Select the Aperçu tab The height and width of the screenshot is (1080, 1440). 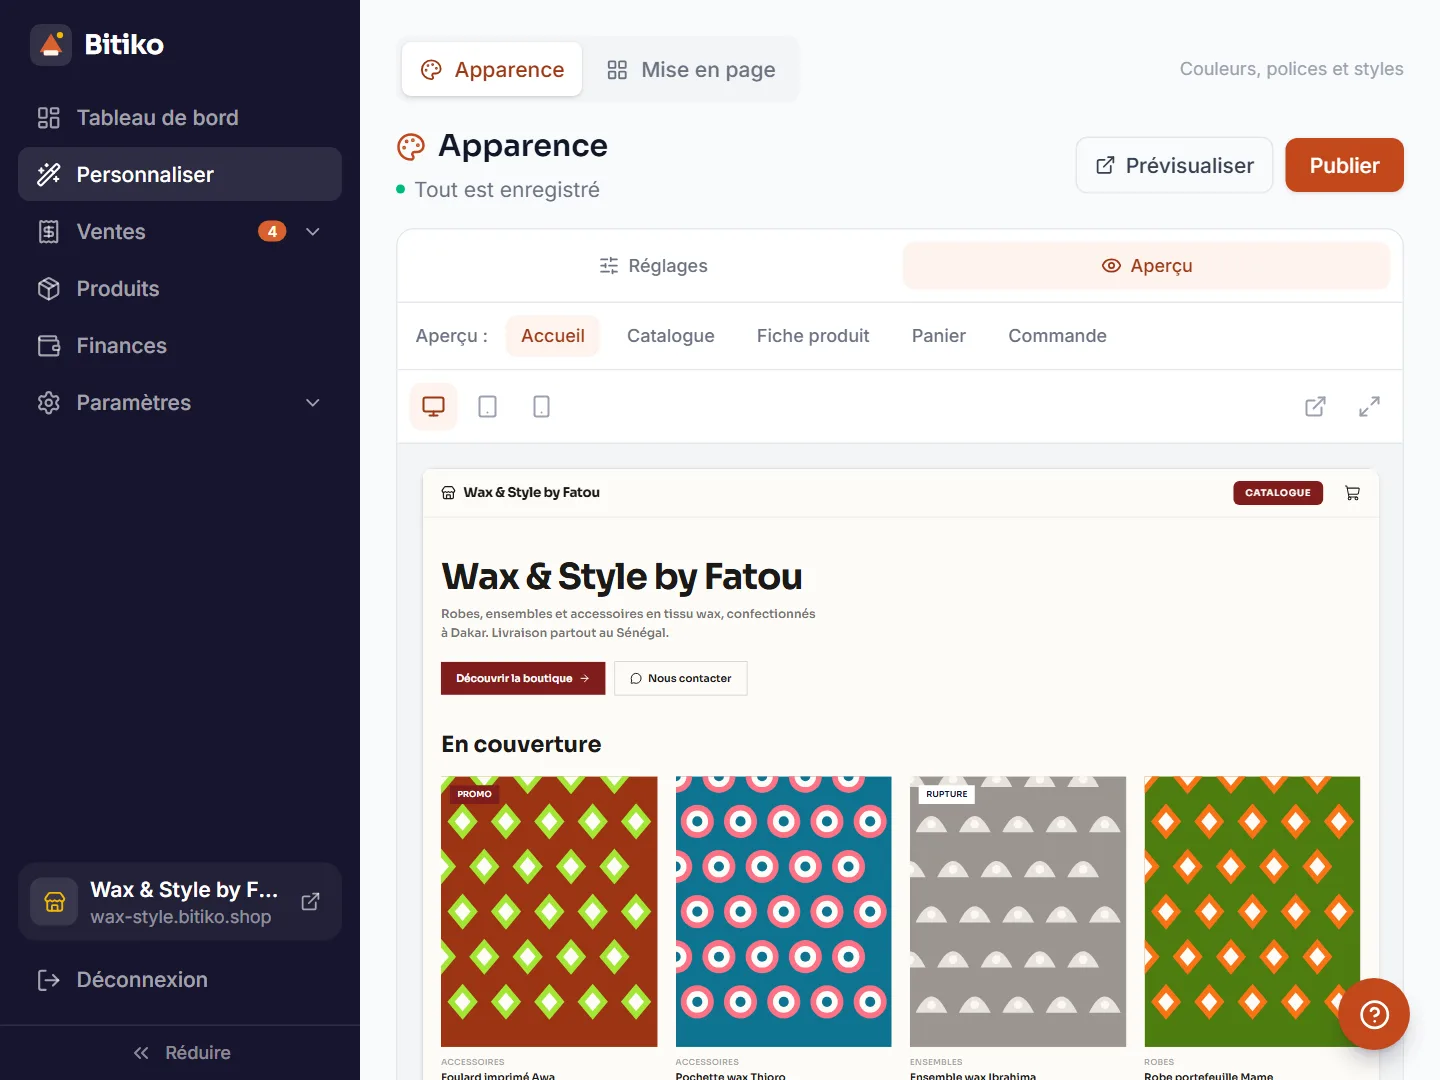click(1146, 266)
